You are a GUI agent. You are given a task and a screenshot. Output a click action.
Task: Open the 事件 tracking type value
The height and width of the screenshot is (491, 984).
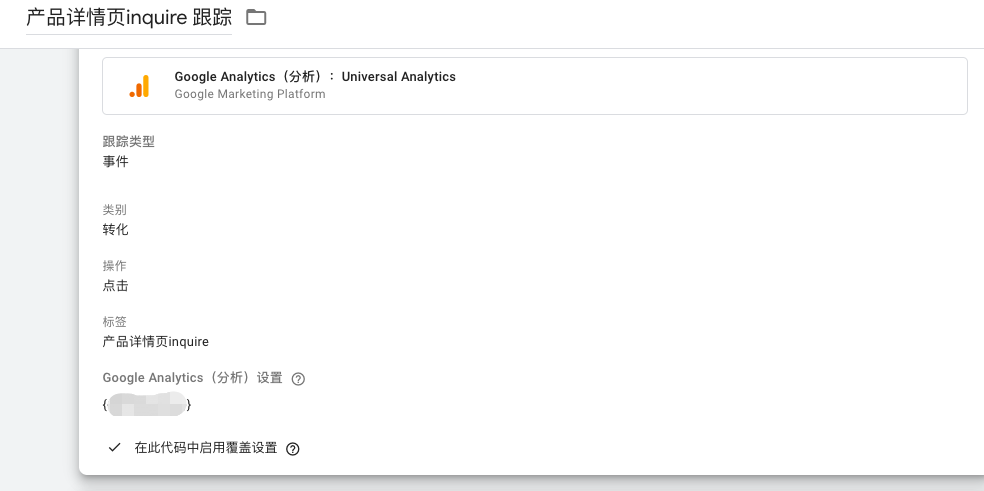click(116, 161)
